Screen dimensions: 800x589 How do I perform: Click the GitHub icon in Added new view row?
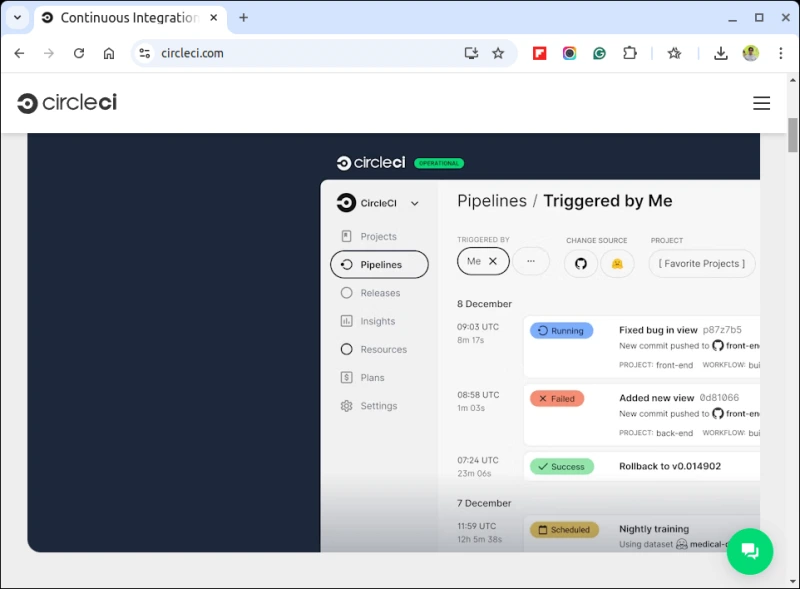(718, 413)
